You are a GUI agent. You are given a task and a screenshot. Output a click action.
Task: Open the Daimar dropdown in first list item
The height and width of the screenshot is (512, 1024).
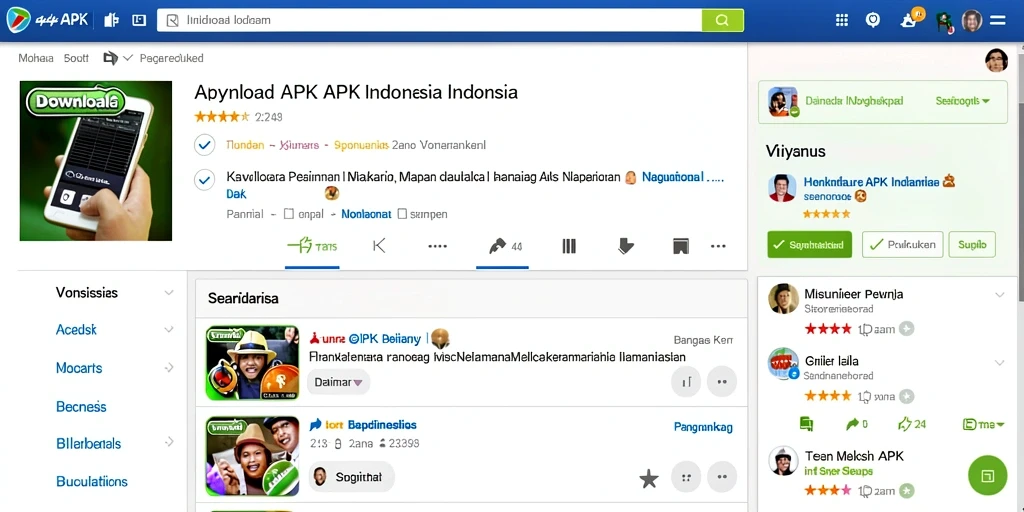338,382
